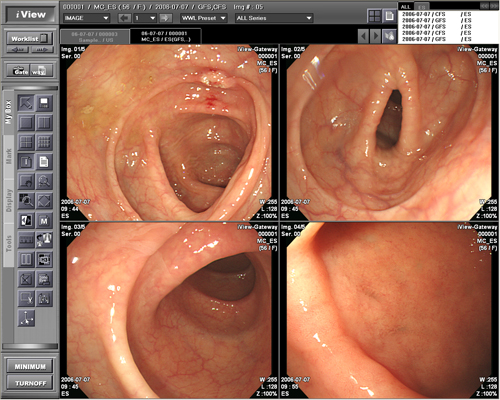Image resolution: width=500 pixels, height=400 pixels.
Task: Choose the 3x3 grid layout
Action: point(44,142)
